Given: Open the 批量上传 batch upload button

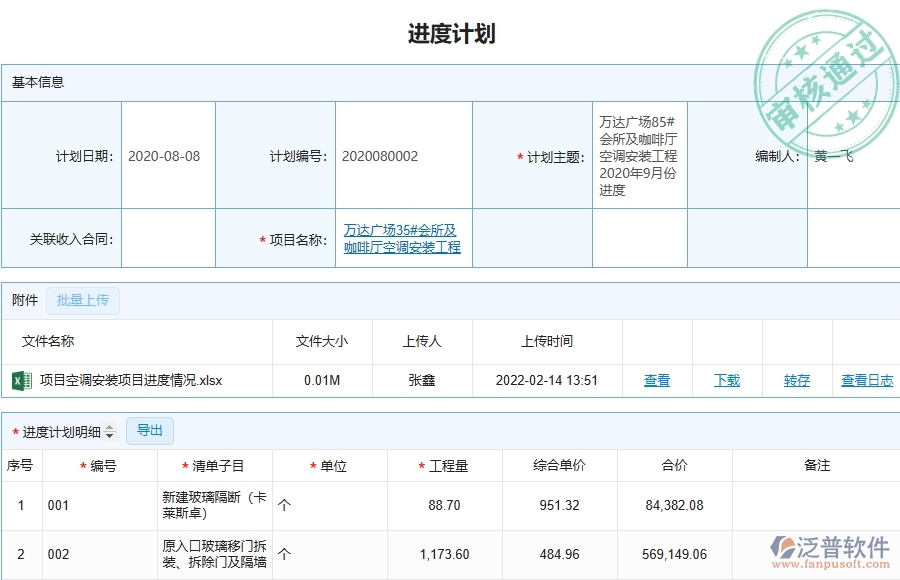Looking at the screenshot, I should pyautogui.click(x=83, y=300).
